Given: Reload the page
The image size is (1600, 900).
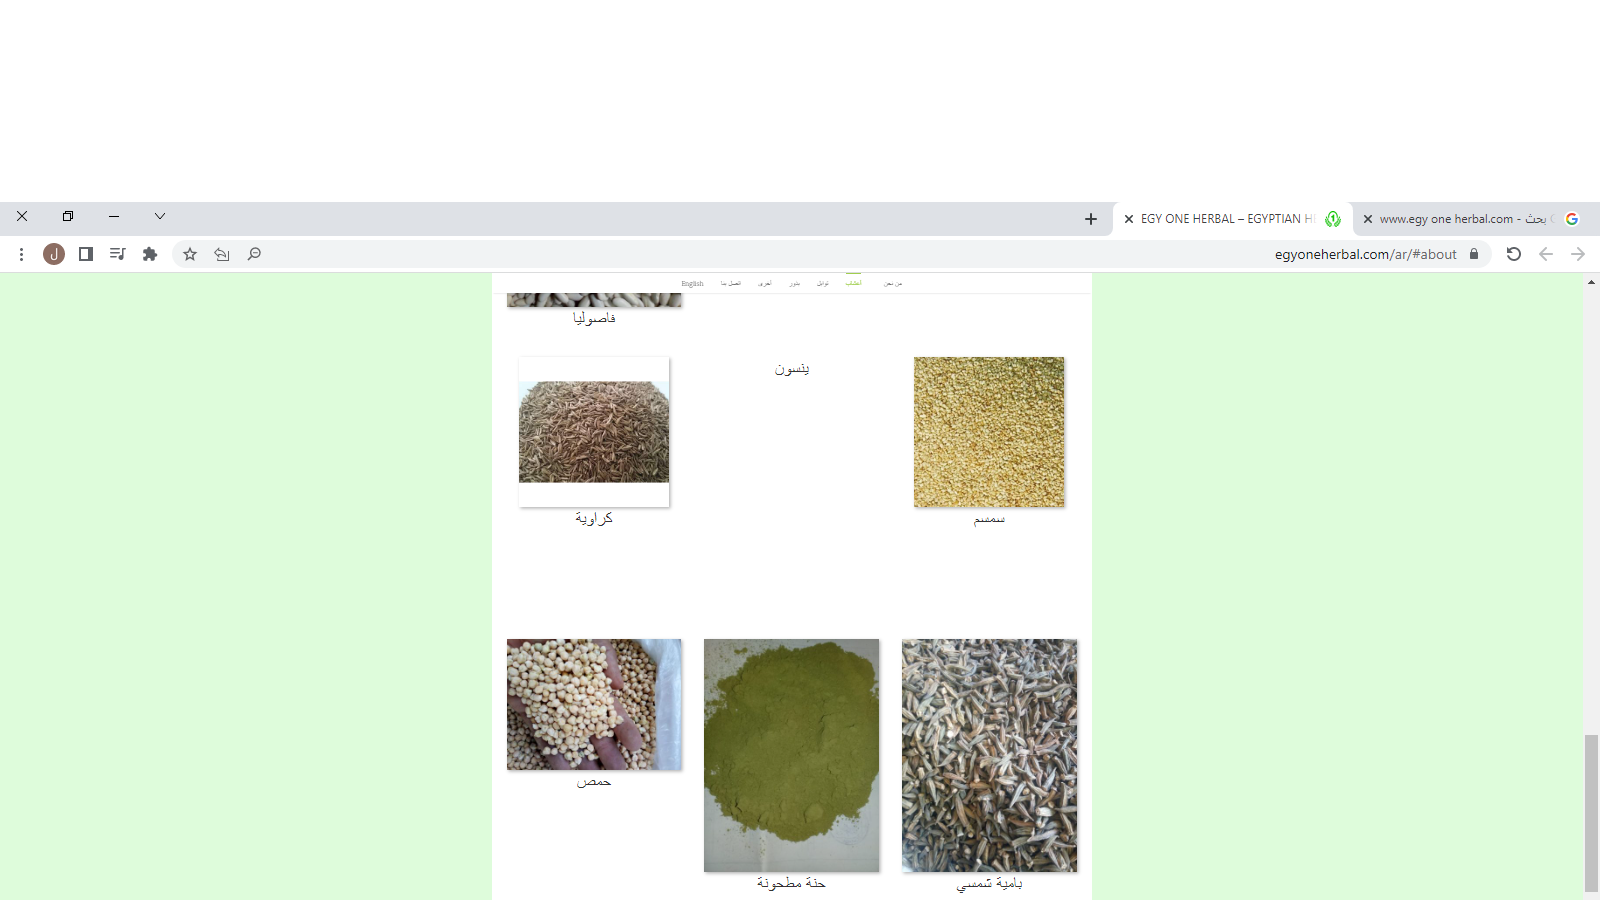Looking at the screenshot, I should pos(1514,254).
